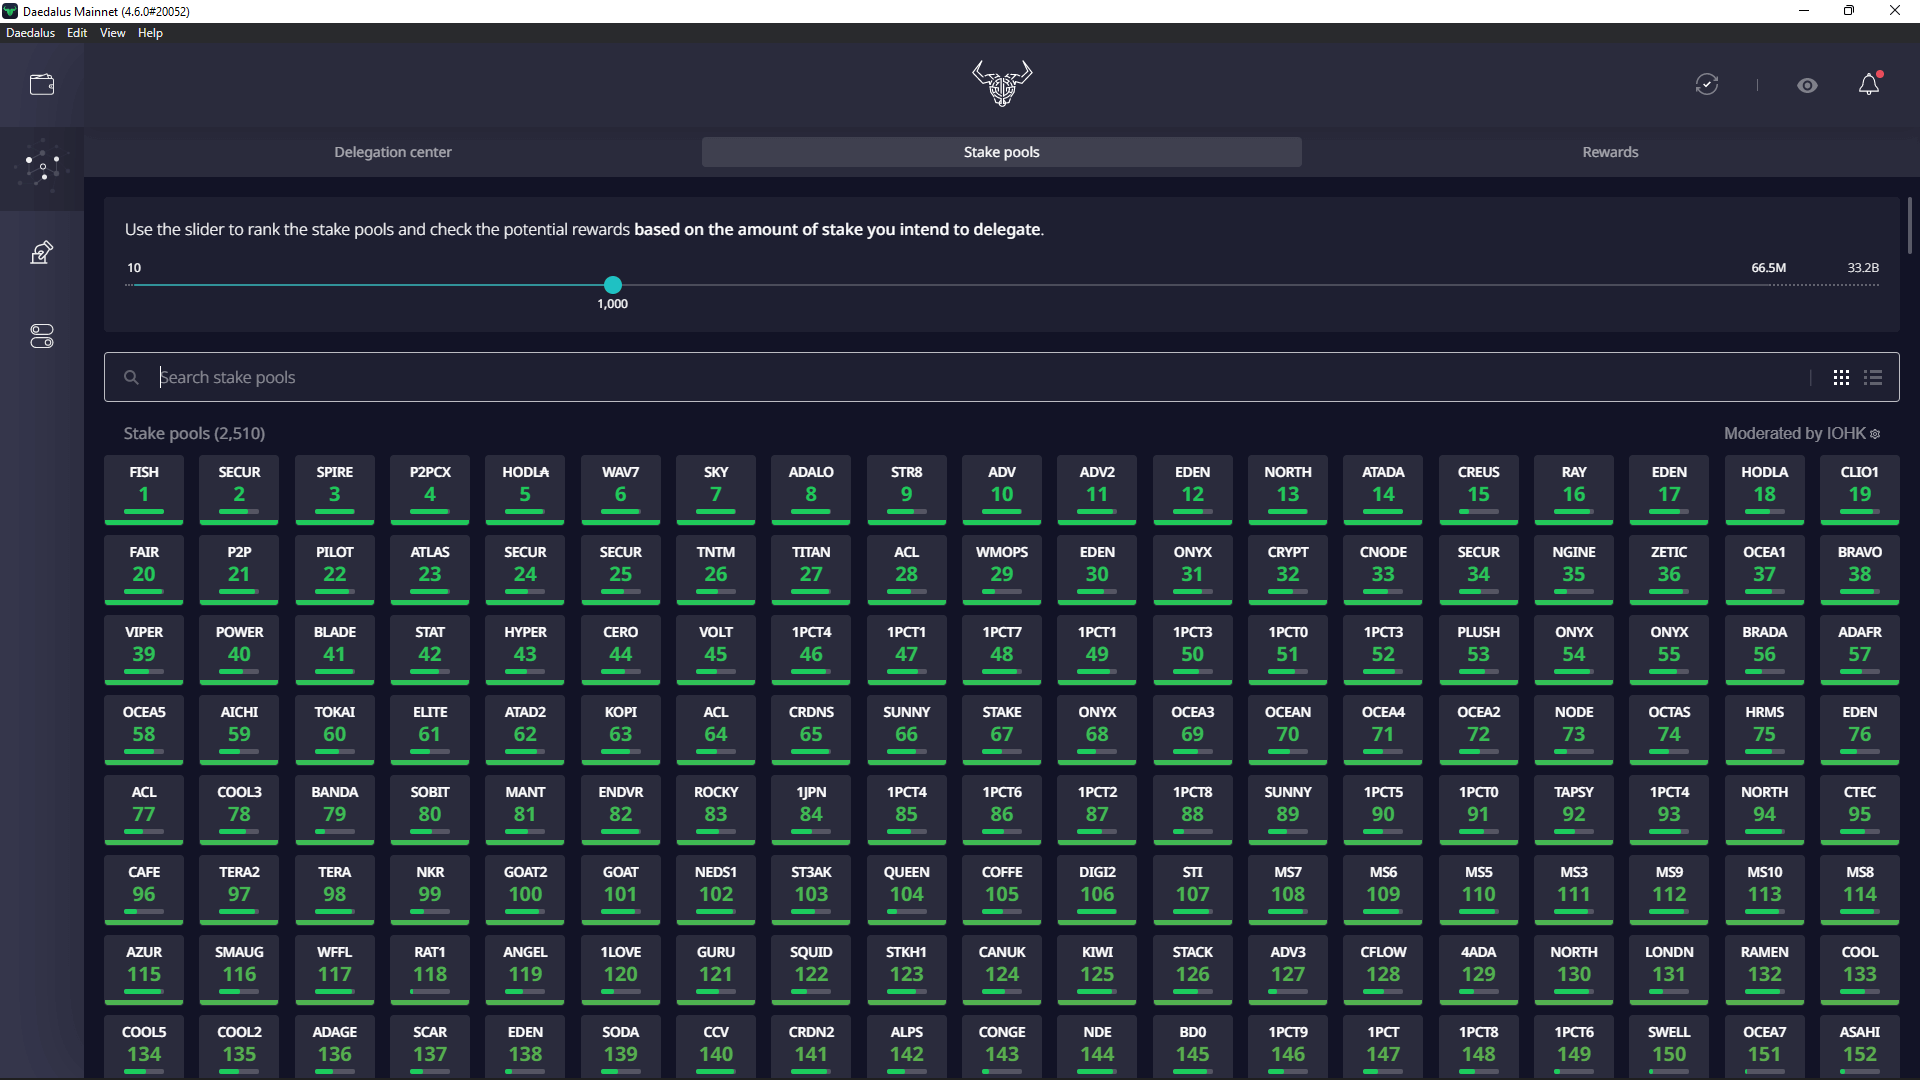This screenshot has height=1080, width=1920.
Task: Switch to list view layout
Action: (x=1873, y=377)
